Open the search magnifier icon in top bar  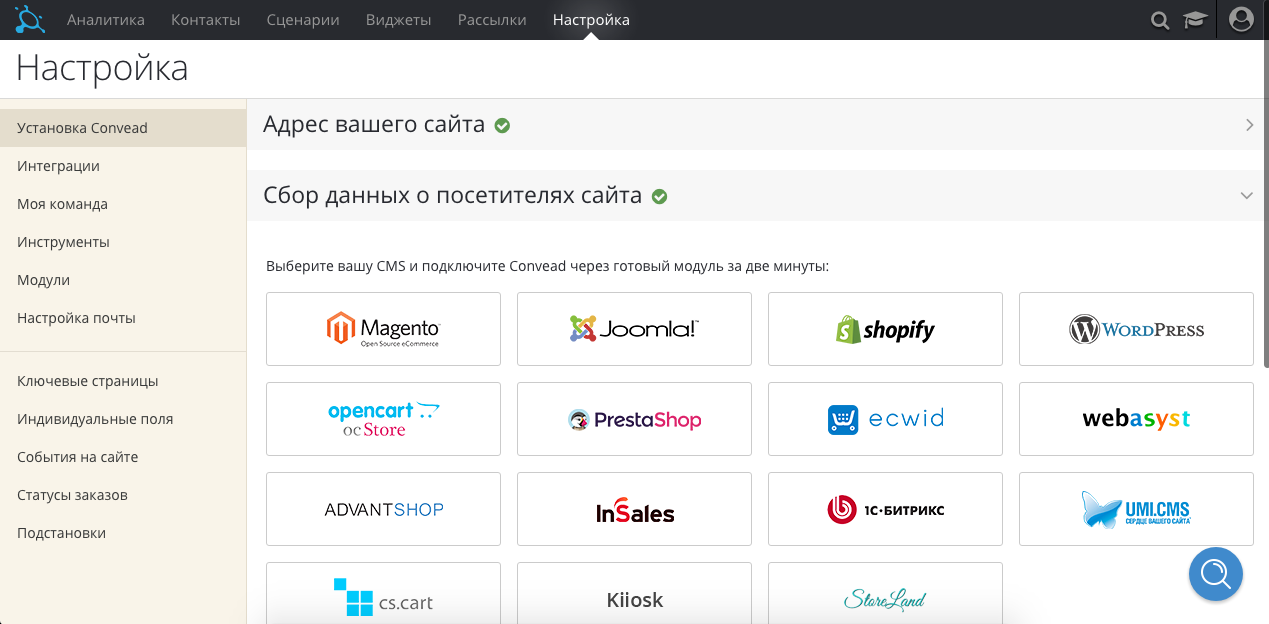point(1160,20)
